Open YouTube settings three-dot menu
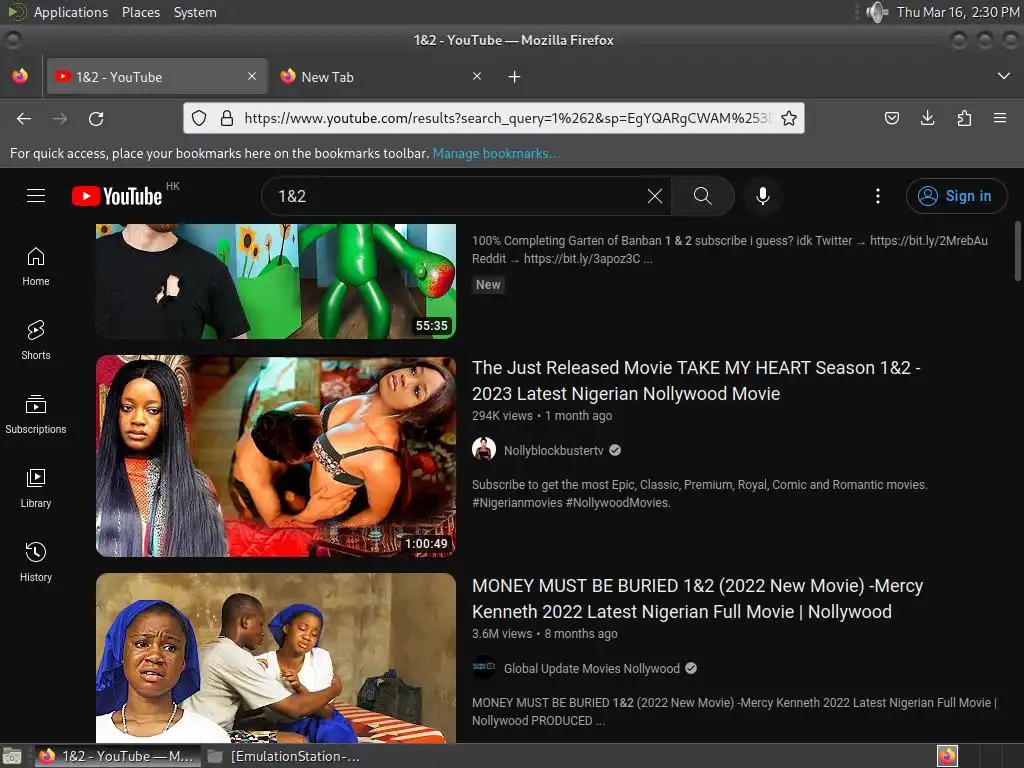The width and height of the screenshot is (1024, 768). [x=878, y=196]
